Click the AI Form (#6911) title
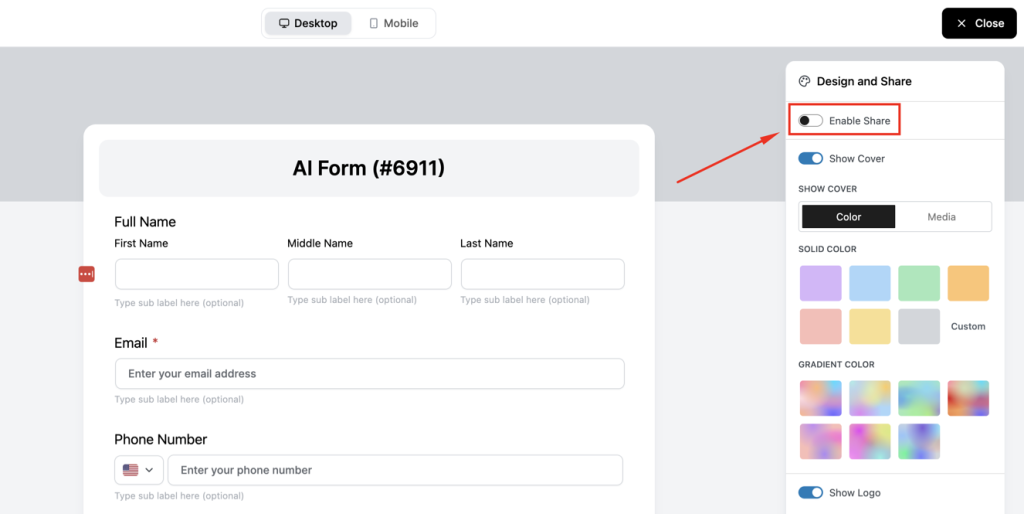Screen dimensions: 1024x514 369,169
